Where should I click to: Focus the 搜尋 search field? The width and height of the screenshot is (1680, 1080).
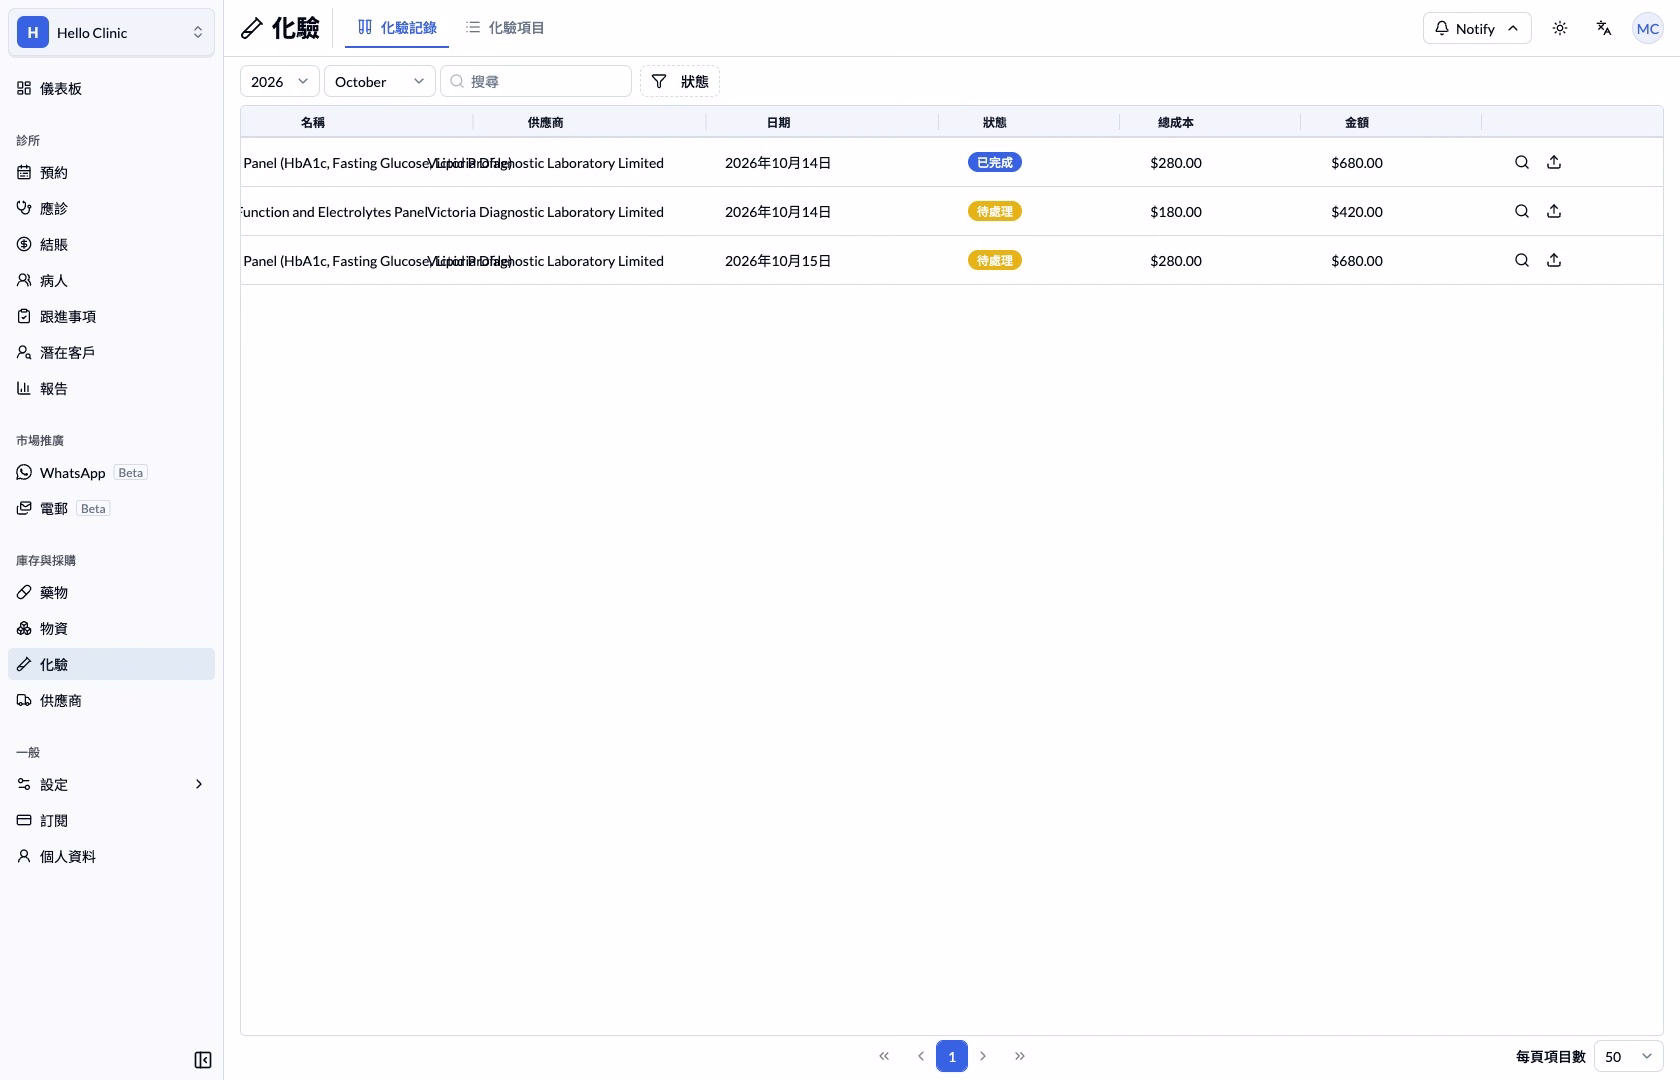536,81
